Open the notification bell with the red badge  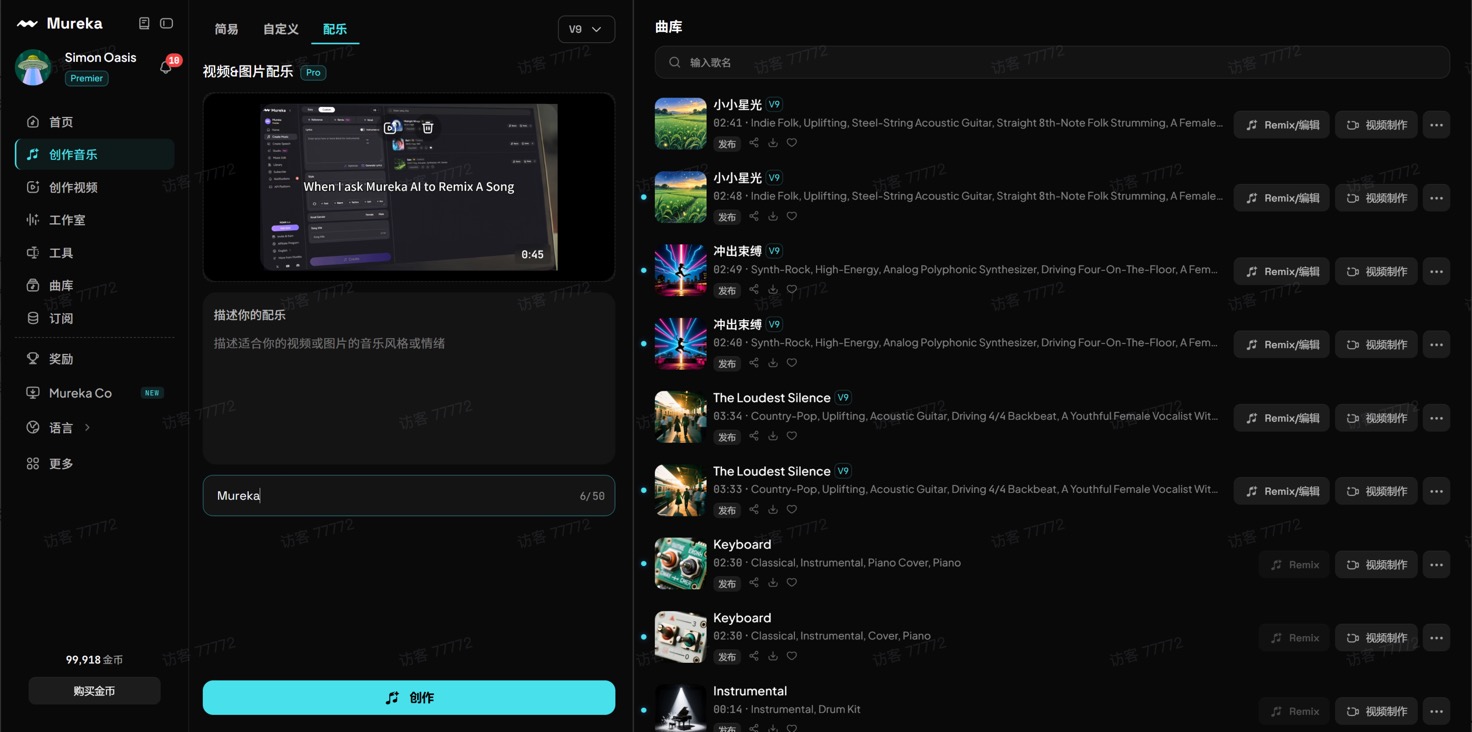[166, 67]
